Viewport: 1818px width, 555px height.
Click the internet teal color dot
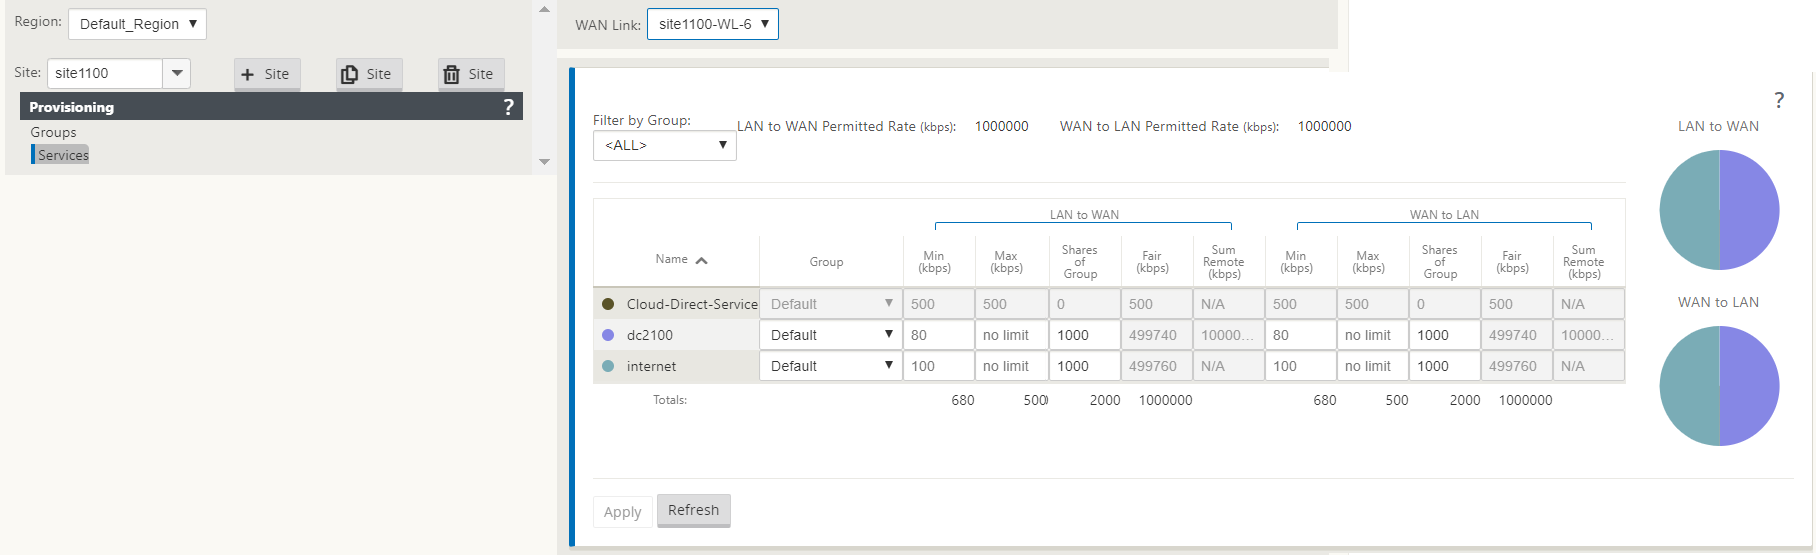pyautogui.click(x=608, y=366)
